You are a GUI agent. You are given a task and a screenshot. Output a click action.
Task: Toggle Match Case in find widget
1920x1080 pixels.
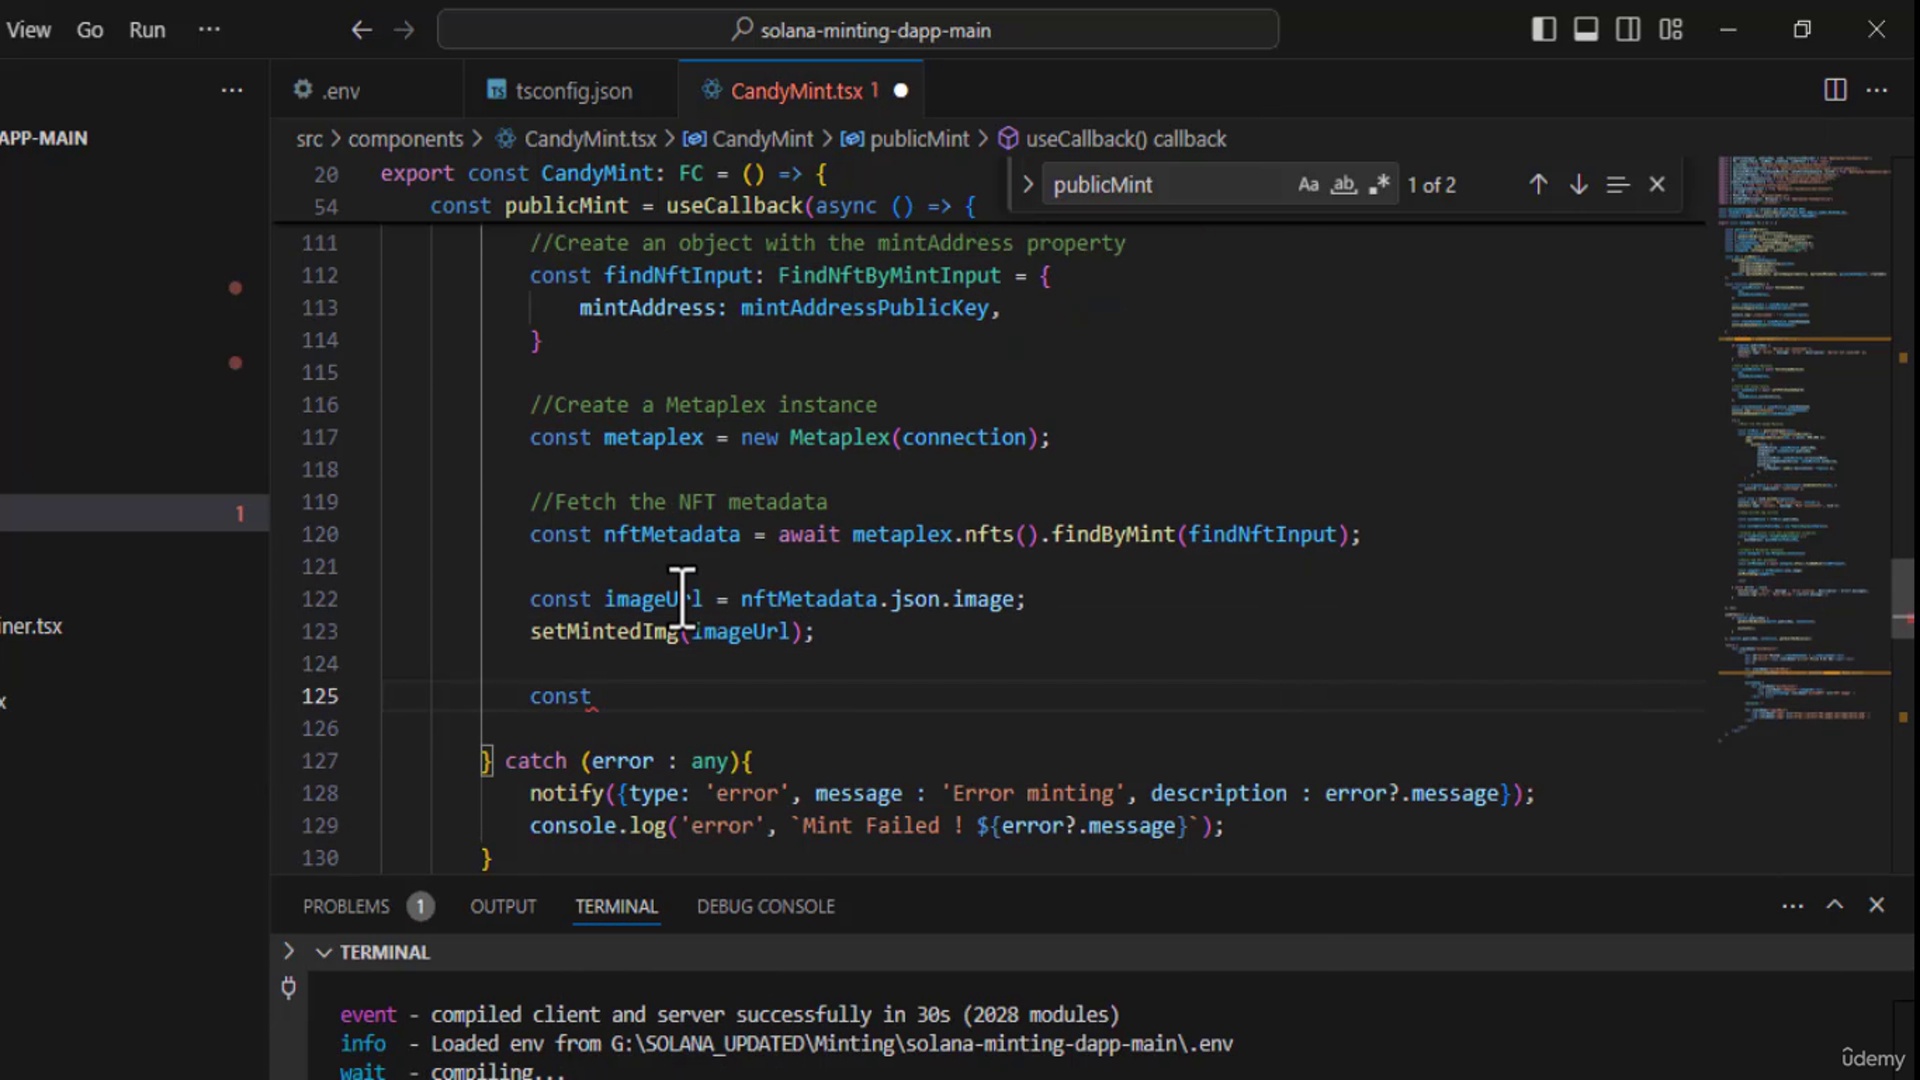coord(1308,185)
